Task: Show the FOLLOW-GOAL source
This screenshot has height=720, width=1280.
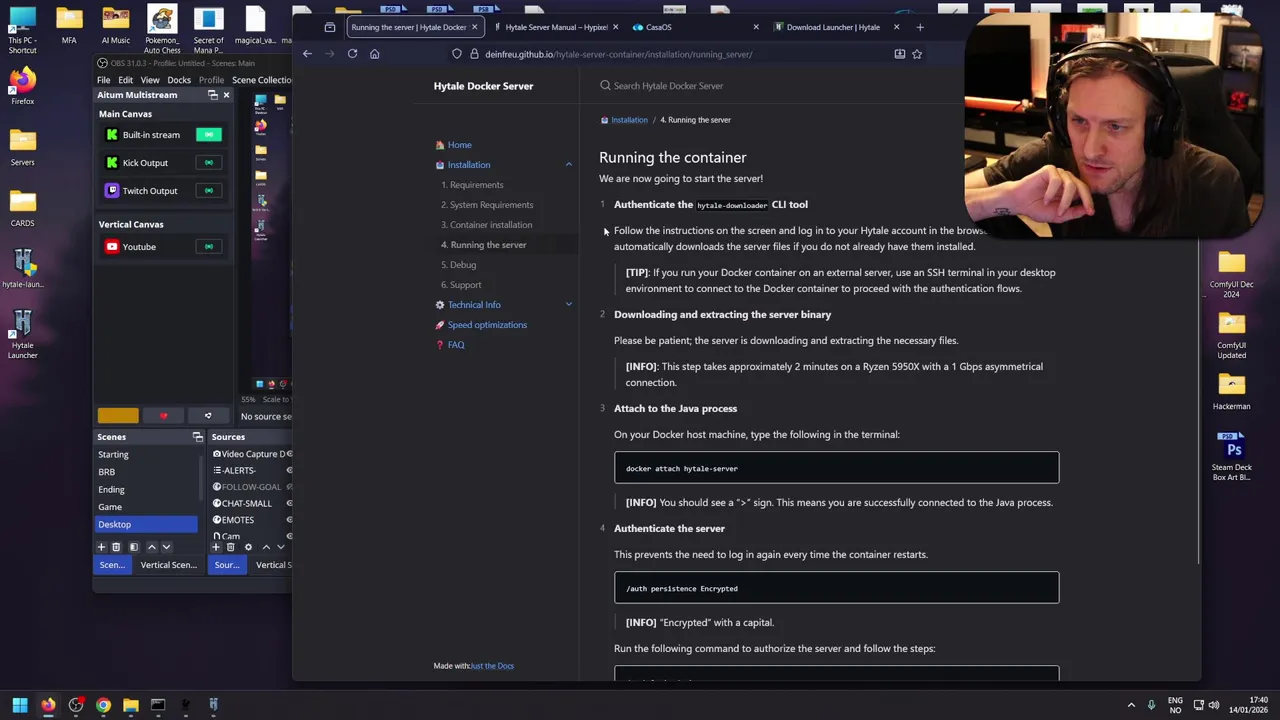Action: pos(289,487)
